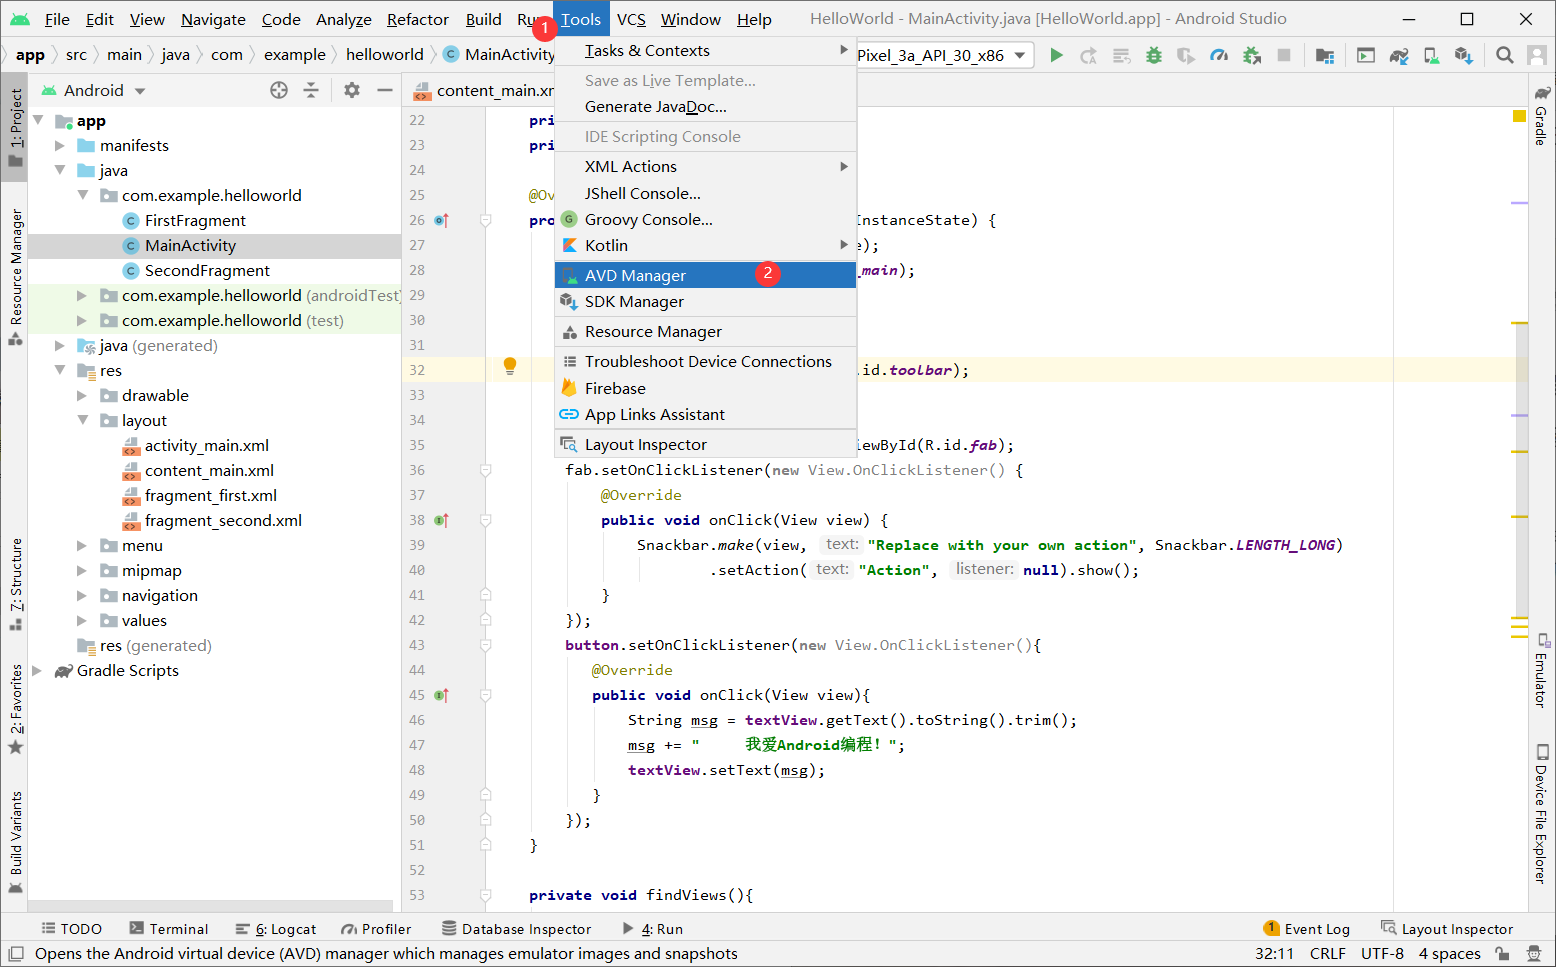Open Search Everywhere magnifier icon
This screenshot has height=967, width=1556.
(x=1505, y=55)
